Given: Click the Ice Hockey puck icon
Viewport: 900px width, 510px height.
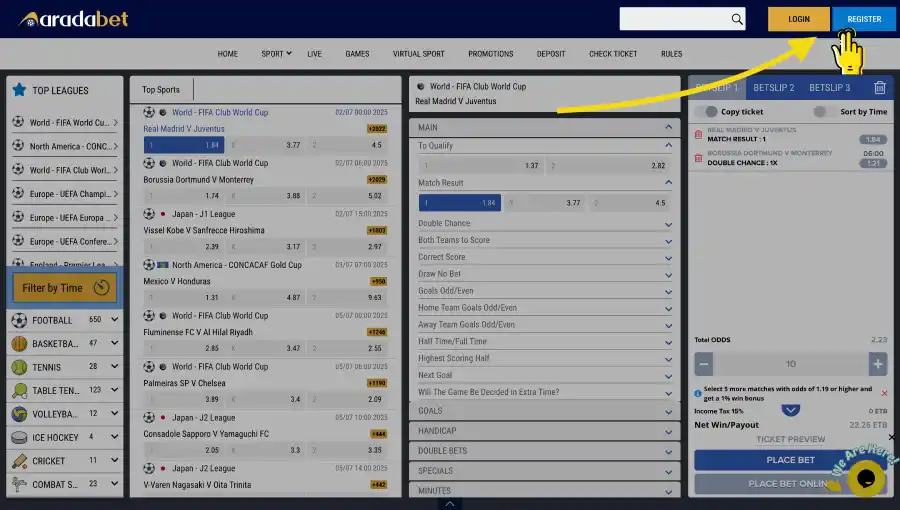Looking at the screenshot, I should point(19,438).
